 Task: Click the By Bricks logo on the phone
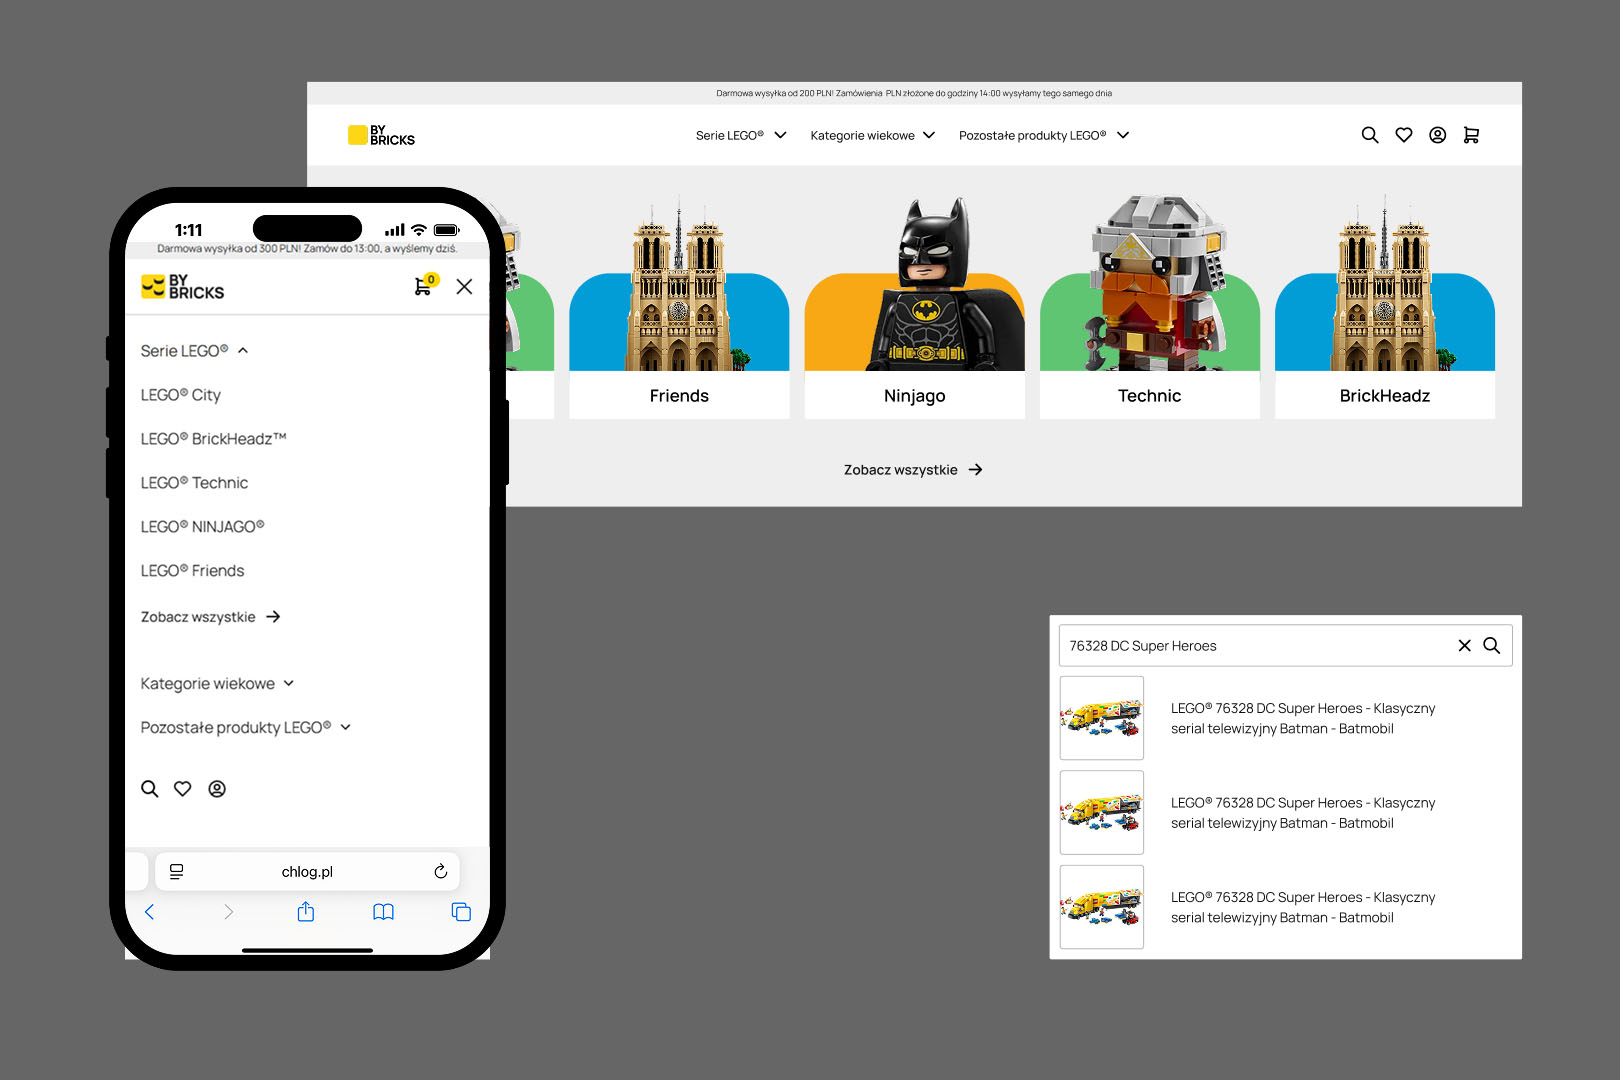pos(182,287)
